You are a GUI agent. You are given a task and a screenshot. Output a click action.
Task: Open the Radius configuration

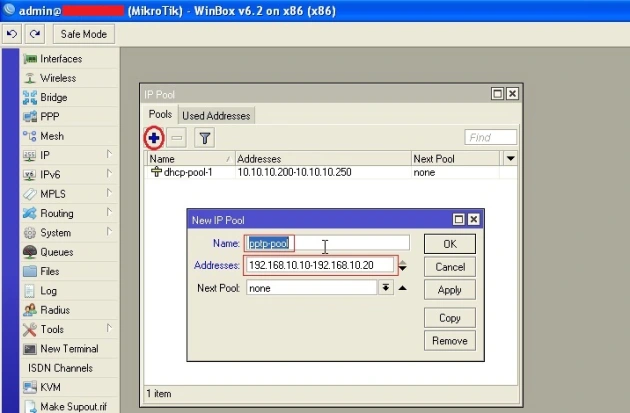(x=56, y=310)
